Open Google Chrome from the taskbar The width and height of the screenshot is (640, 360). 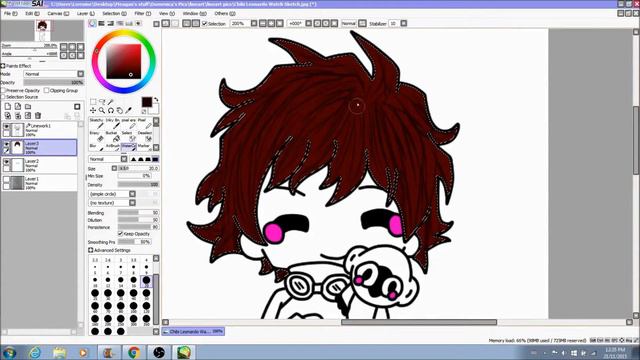[133, 352]
